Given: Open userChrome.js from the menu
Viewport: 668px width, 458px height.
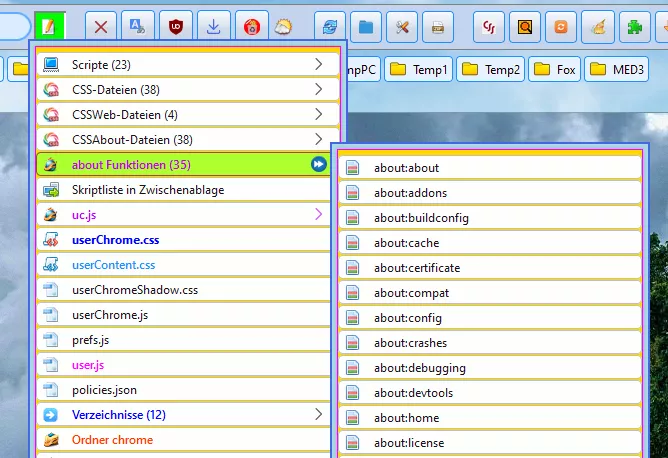Looking at the screenshot, I should tap(184, 315).
